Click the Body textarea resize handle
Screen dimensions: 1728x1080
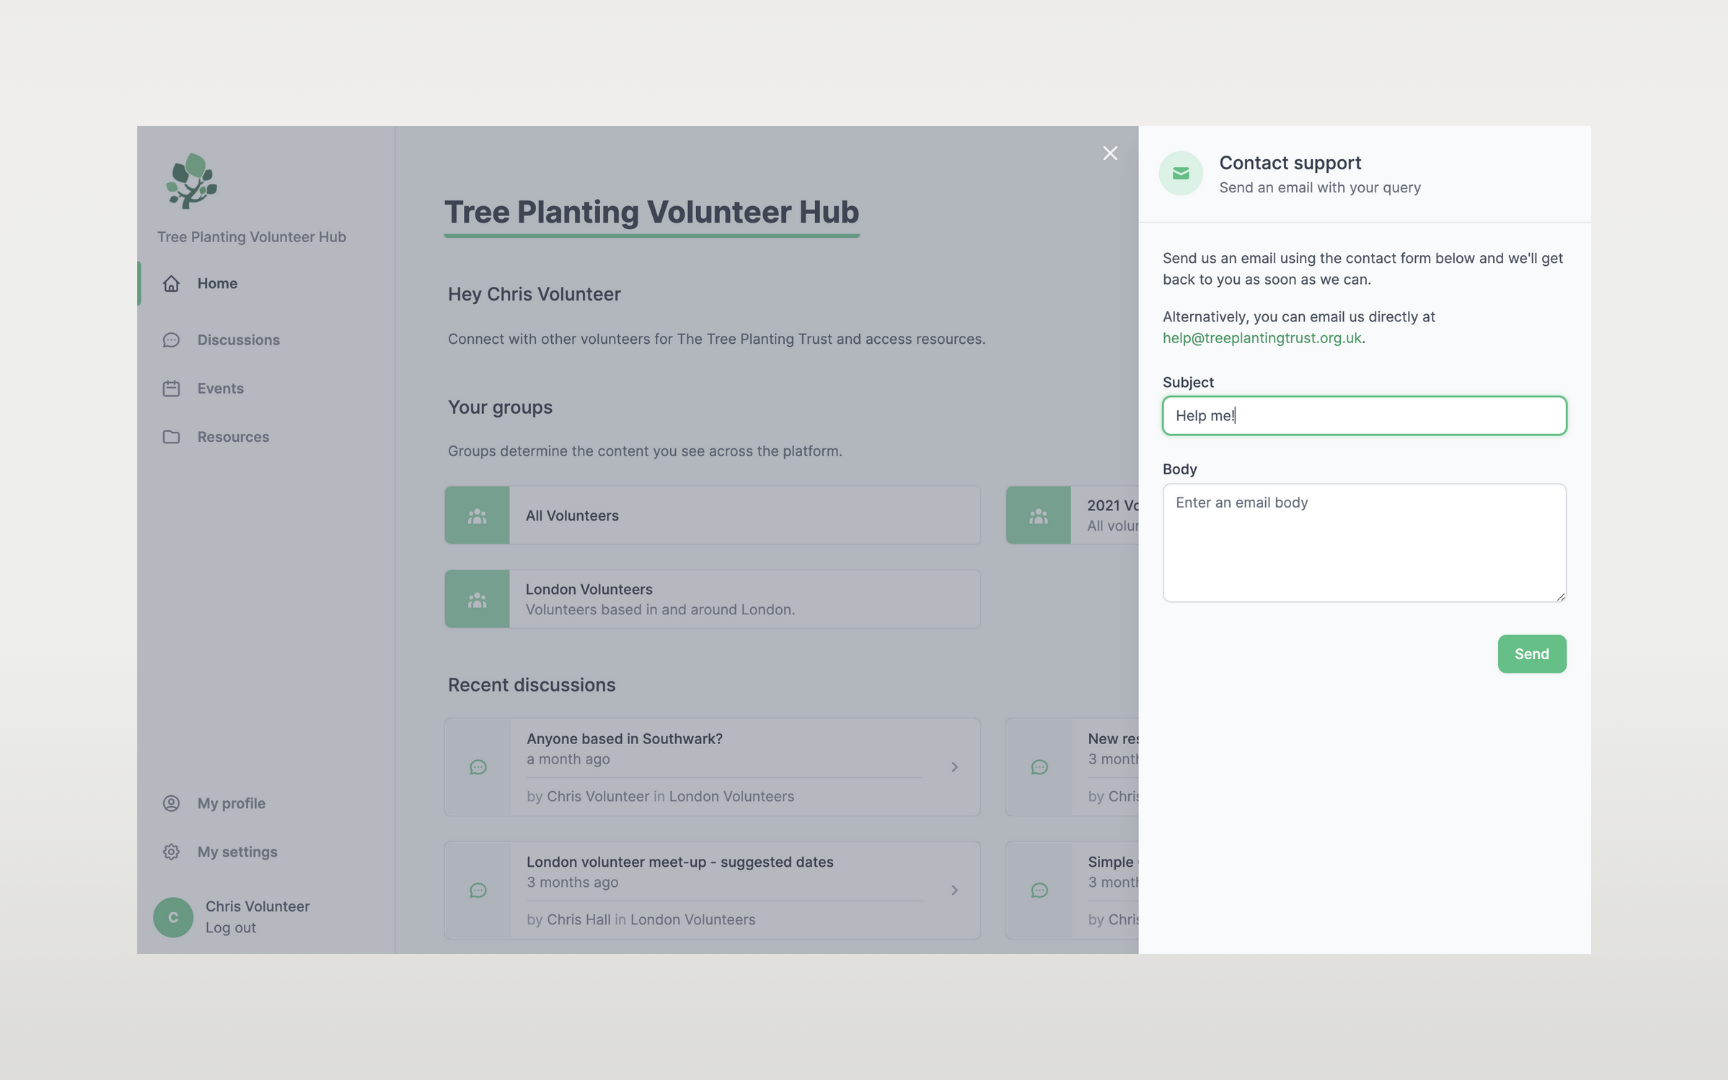1560,596
